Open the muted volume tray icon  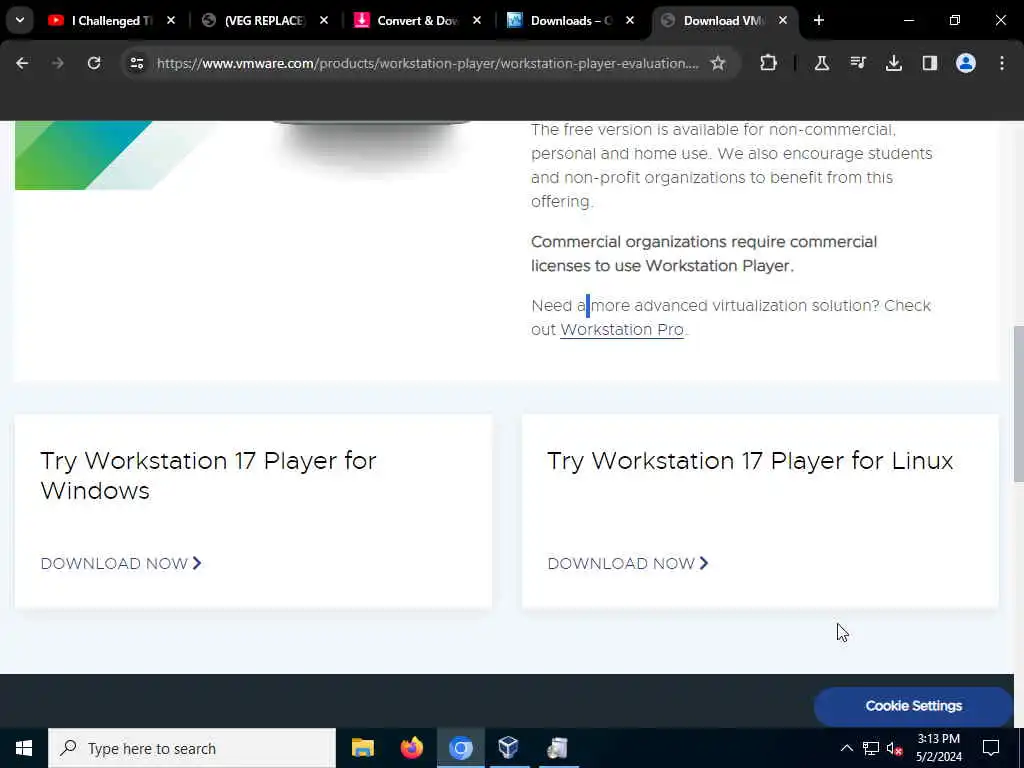pyautogui.click(x=895, y=748)
